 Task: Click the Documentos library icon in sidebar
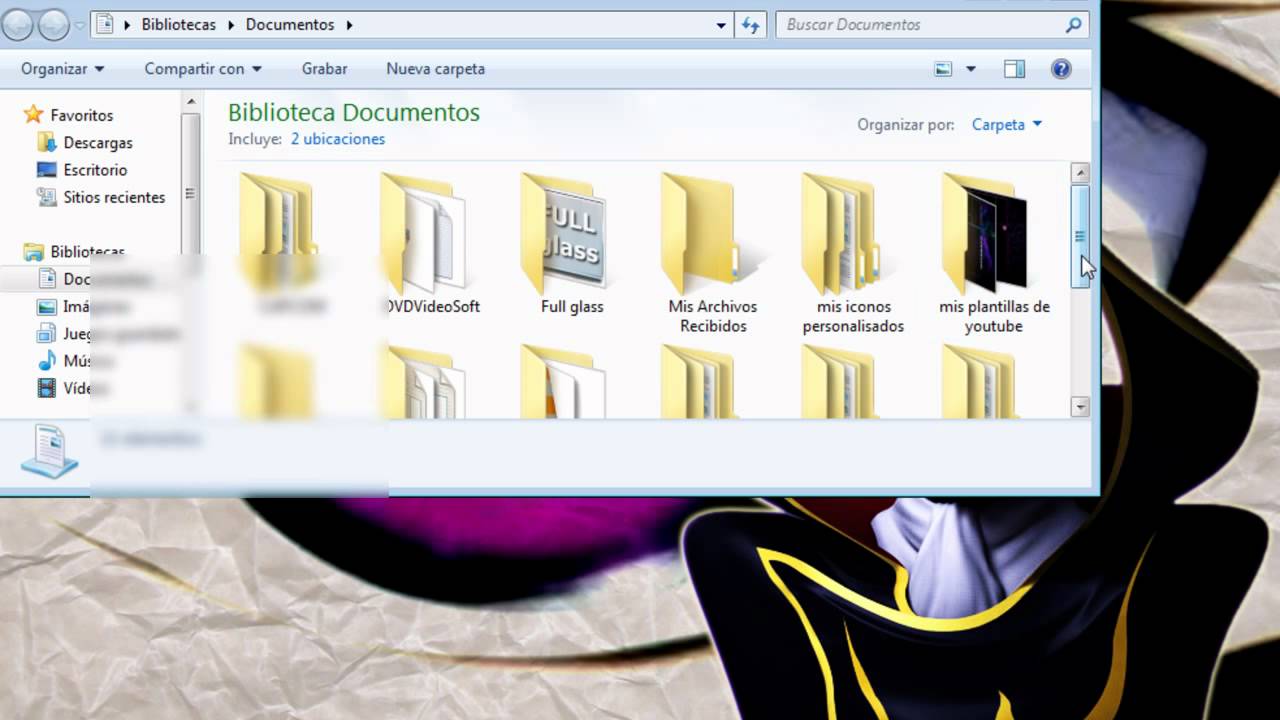coord(46,279)
